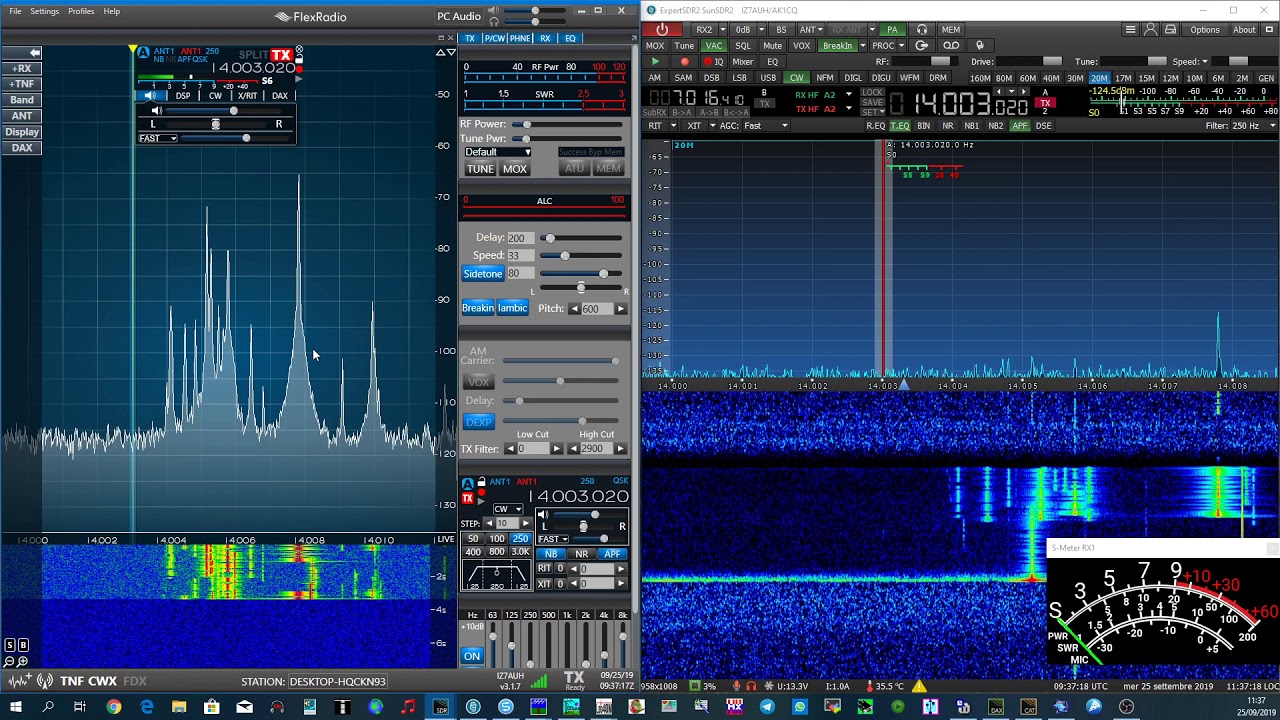1280x720 pixels.
Task: Click the hamburger menu icon in ExpertSDR2
Action: 1130,30
